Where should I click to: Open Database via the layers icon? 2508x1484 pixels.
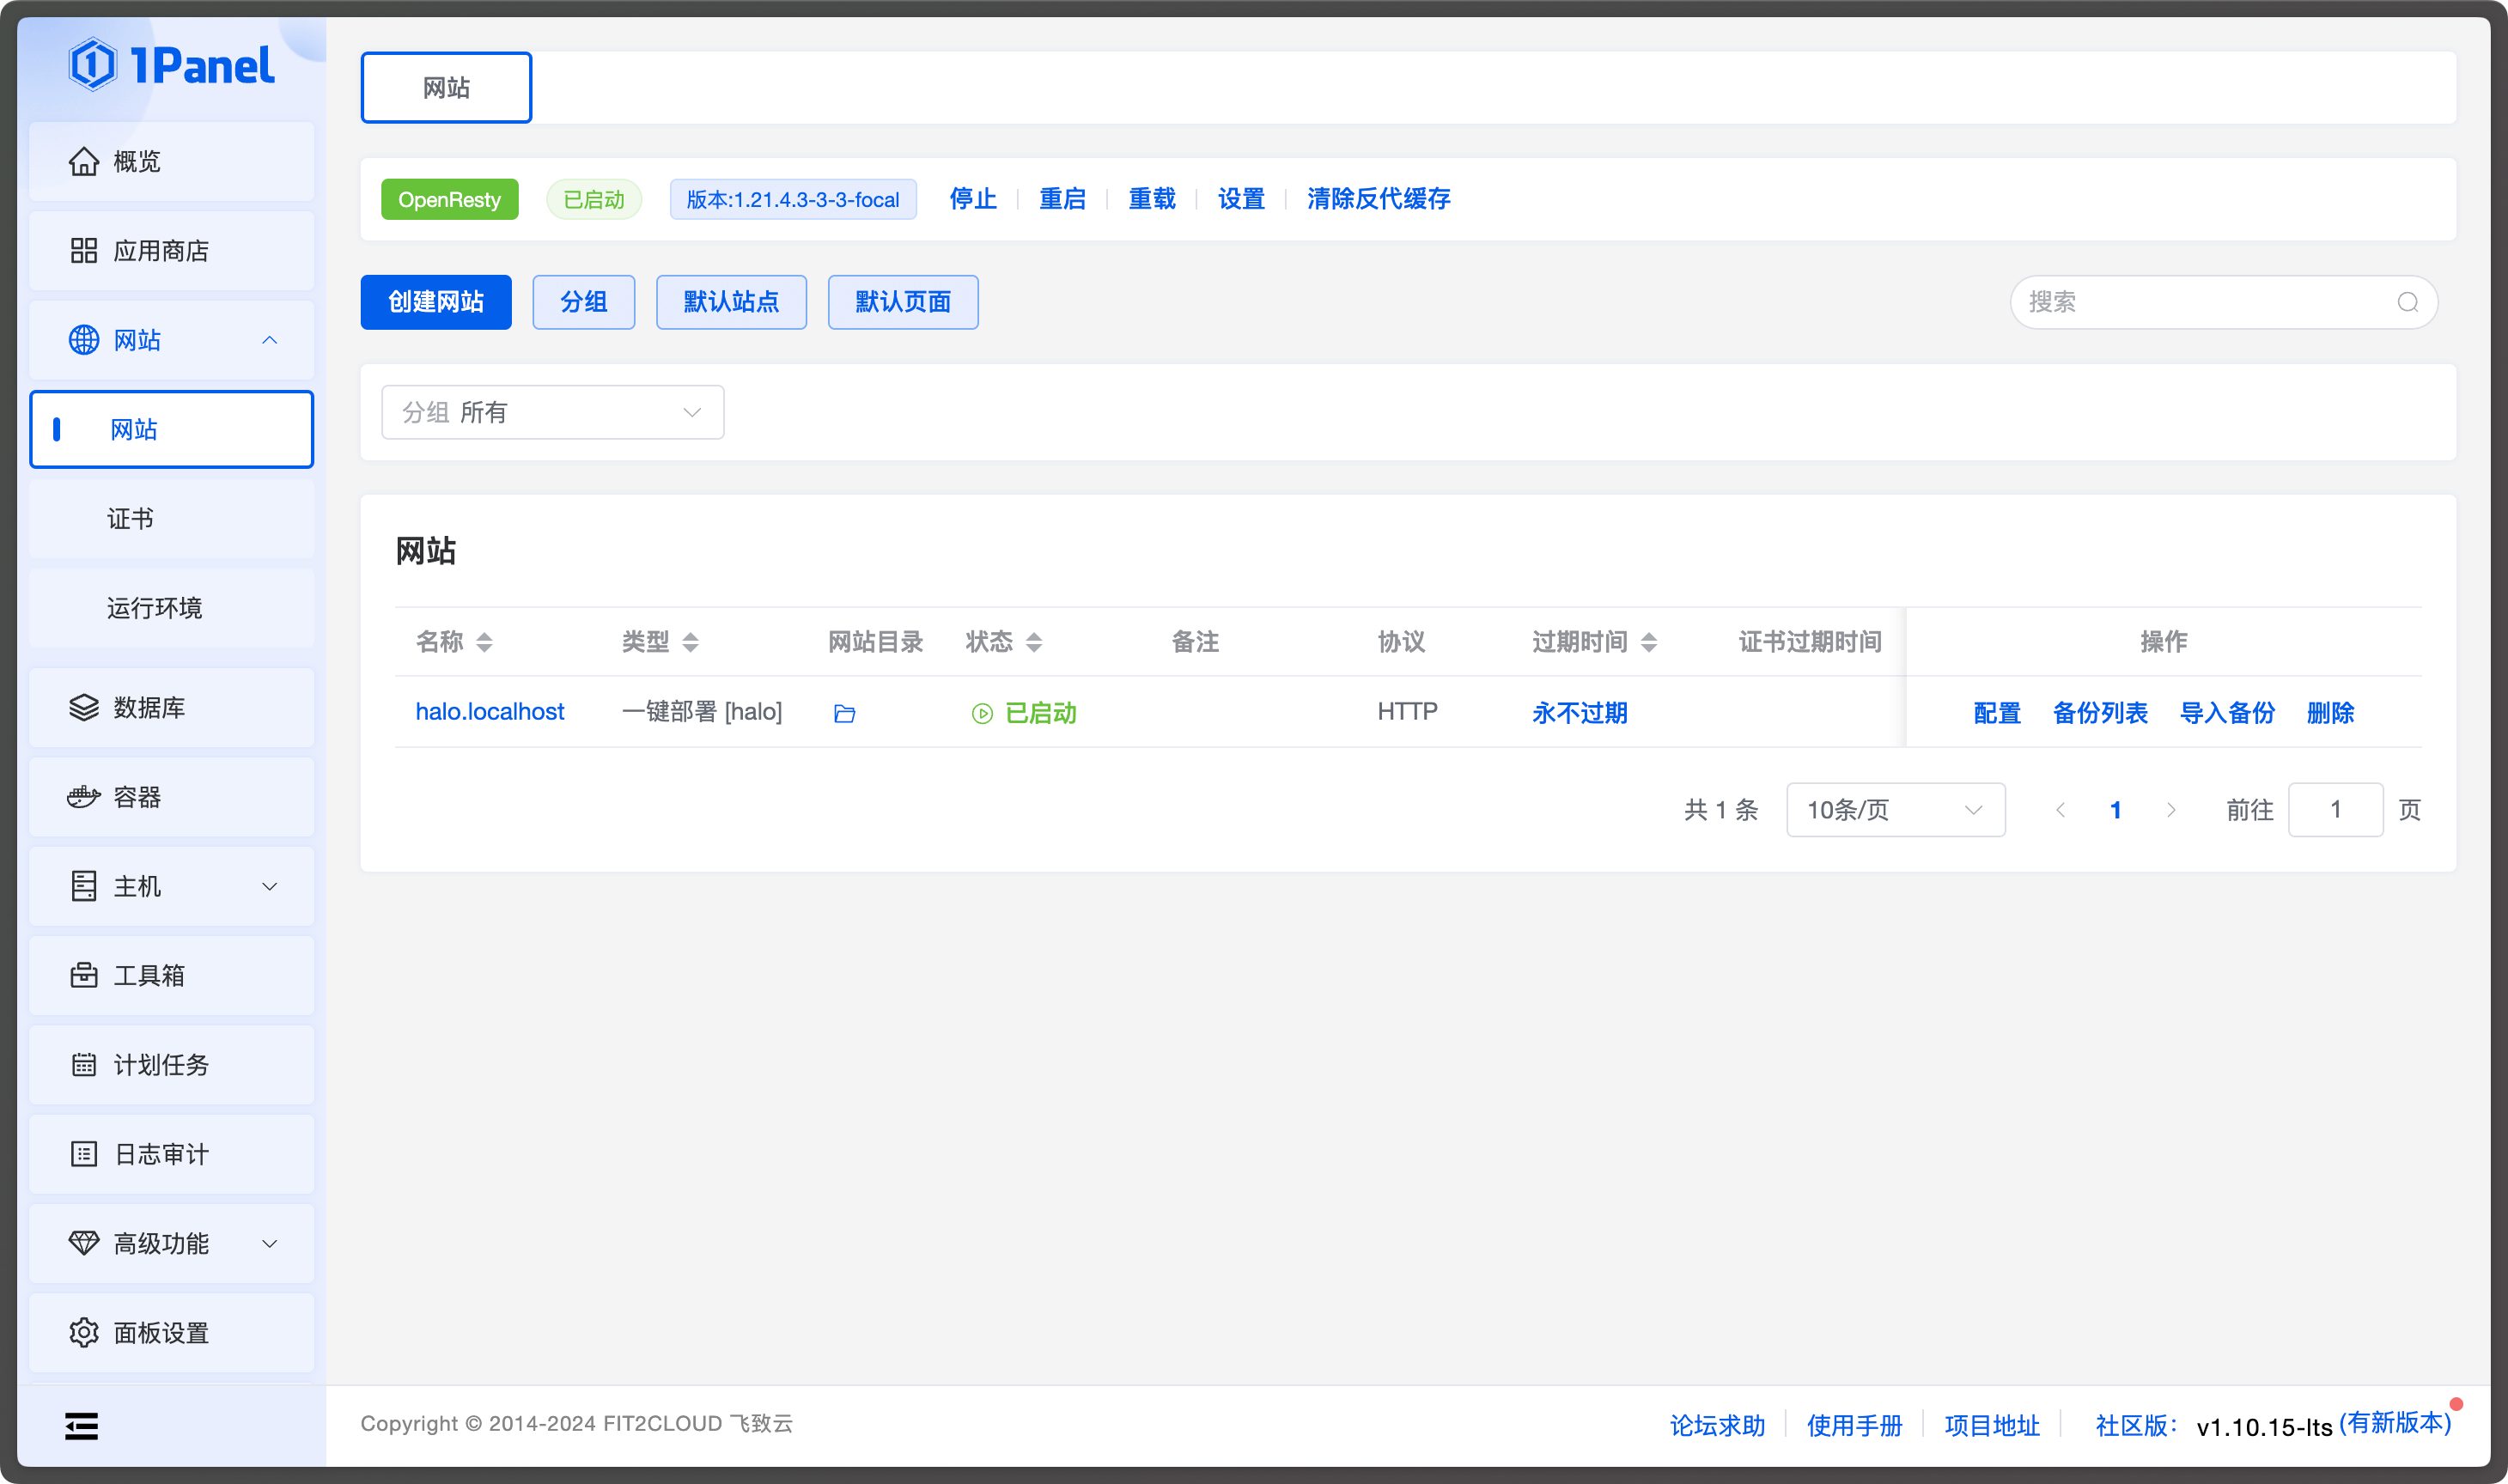coord(84,707)
